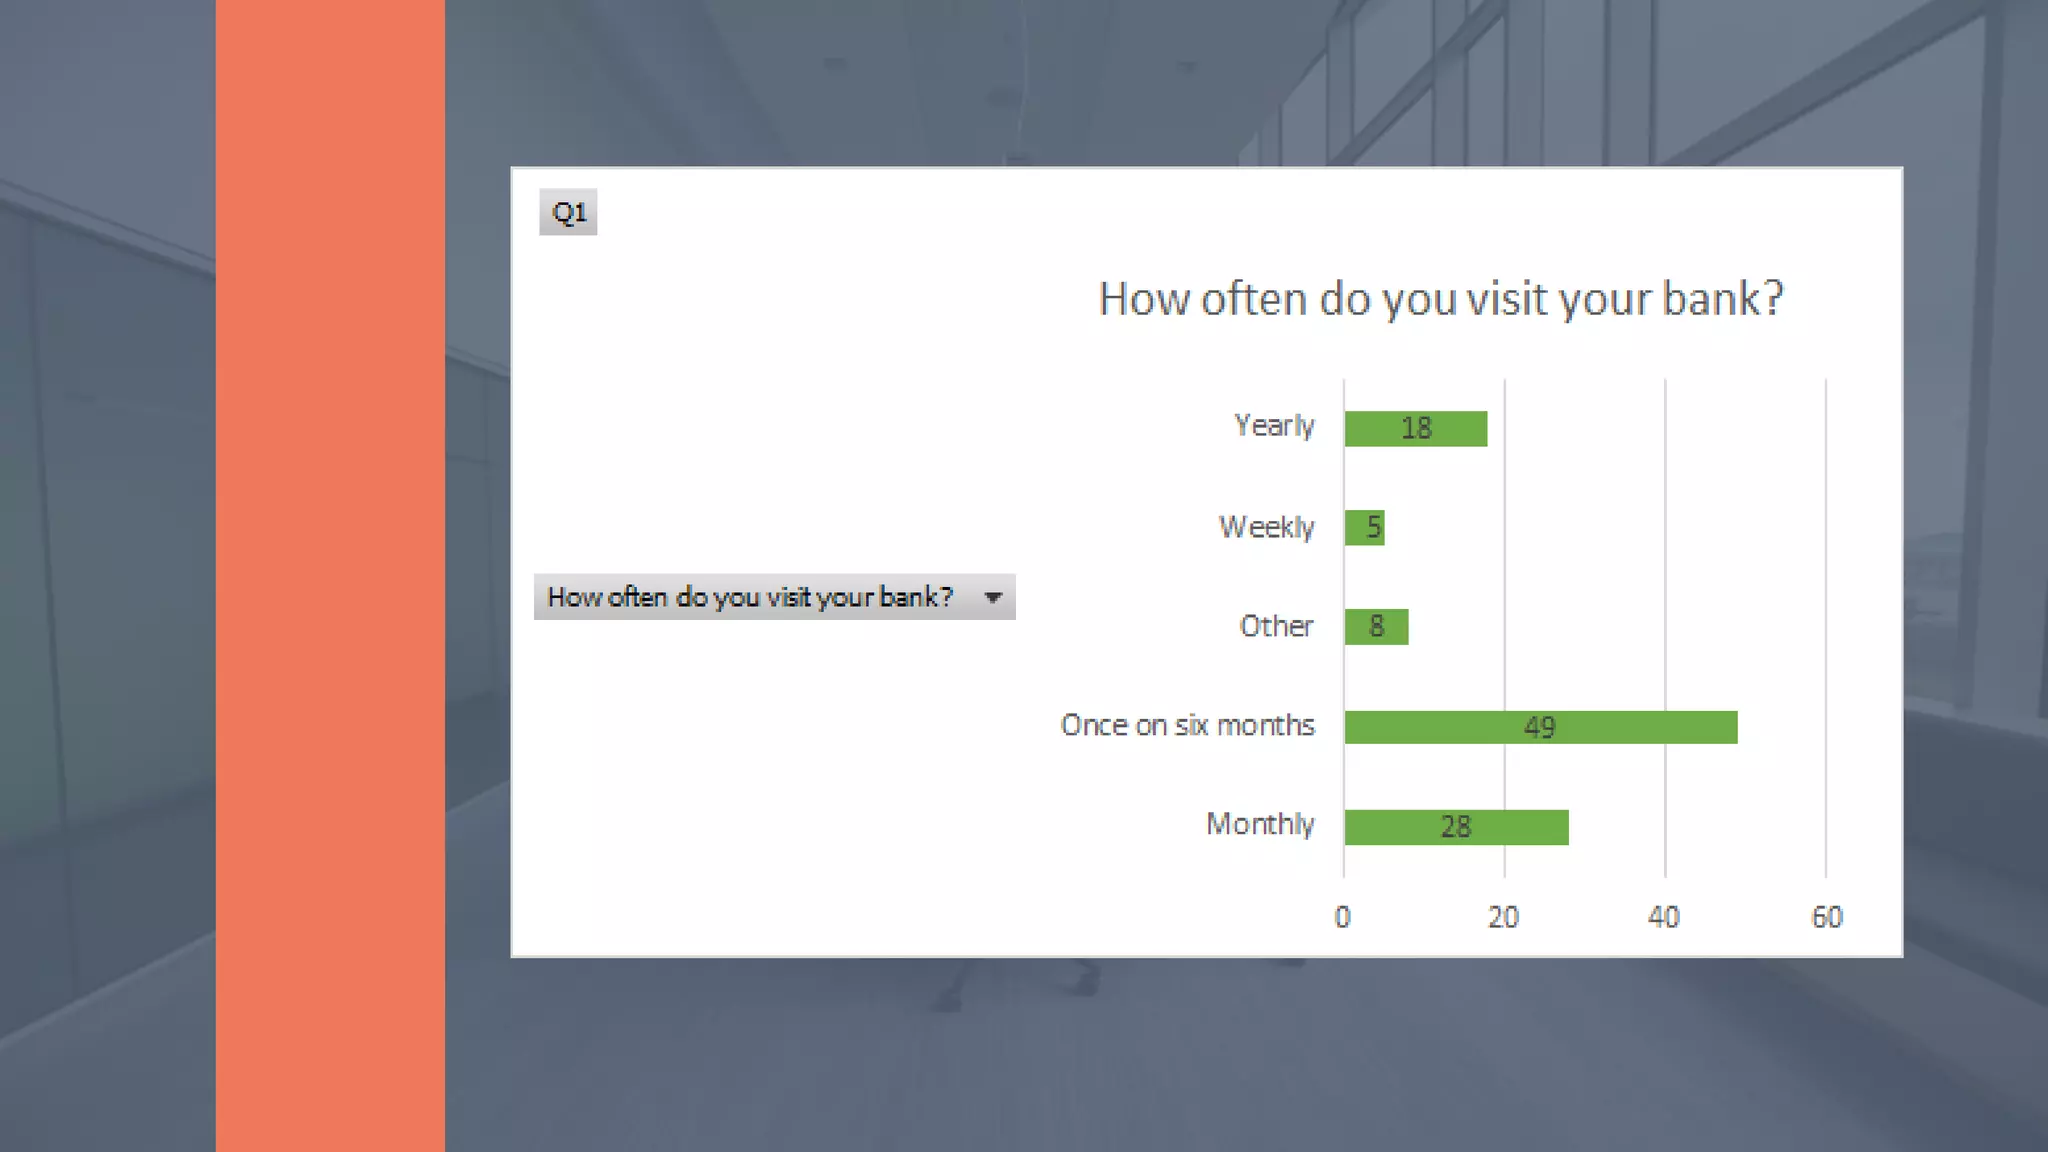
Task: Click the Other category label
Action: (x=1276, y=626)
